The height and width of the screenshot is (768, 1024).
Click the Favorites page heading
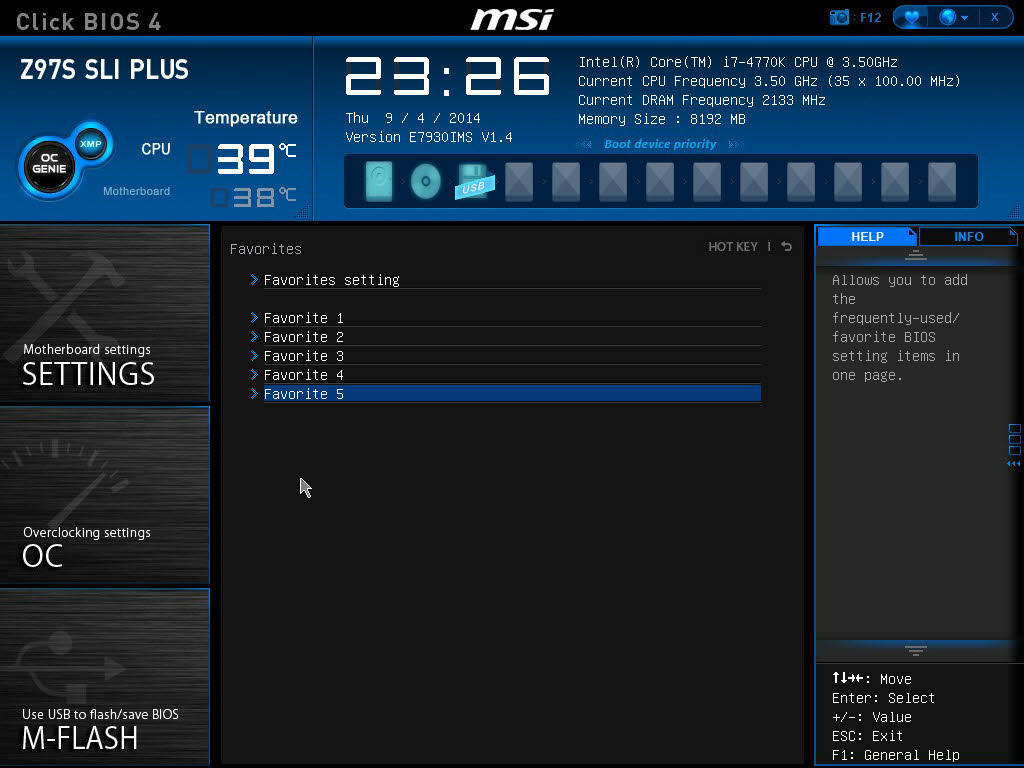pyautogui.click(x=266, y=249)
